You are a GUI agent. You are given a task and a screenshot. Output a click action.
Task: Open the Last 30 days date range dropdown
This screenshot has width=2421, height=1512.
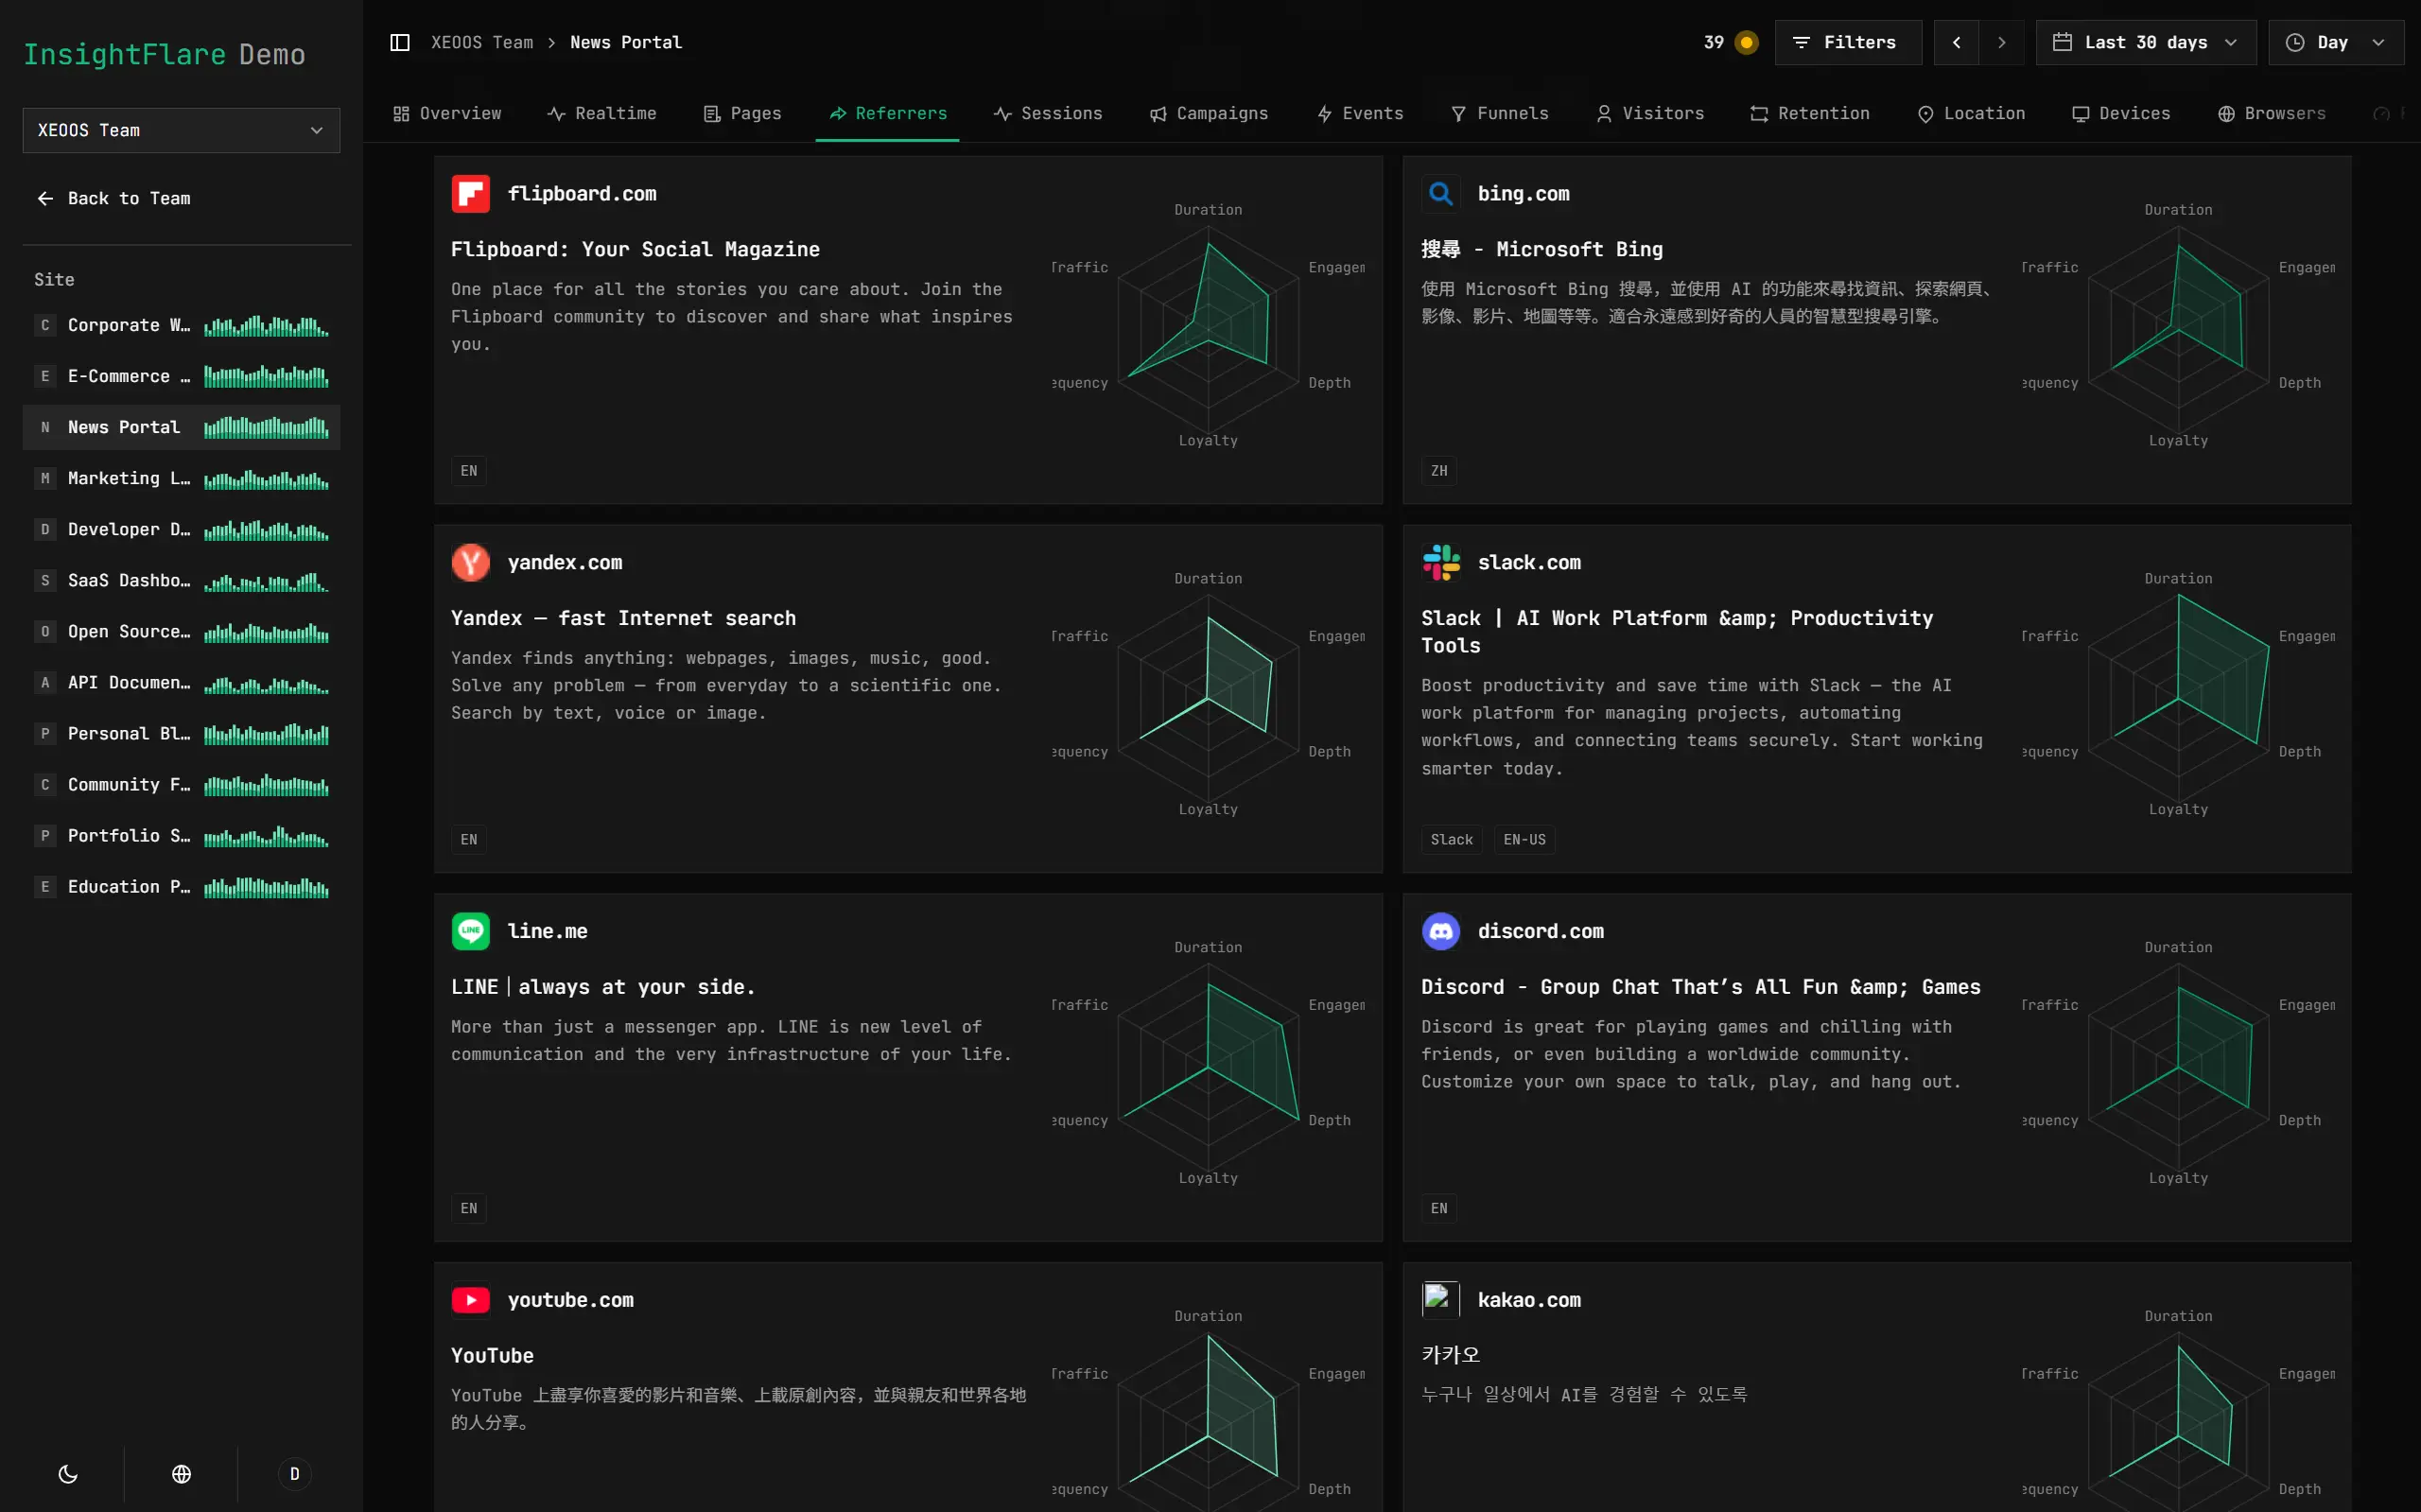pos(2146,42)
